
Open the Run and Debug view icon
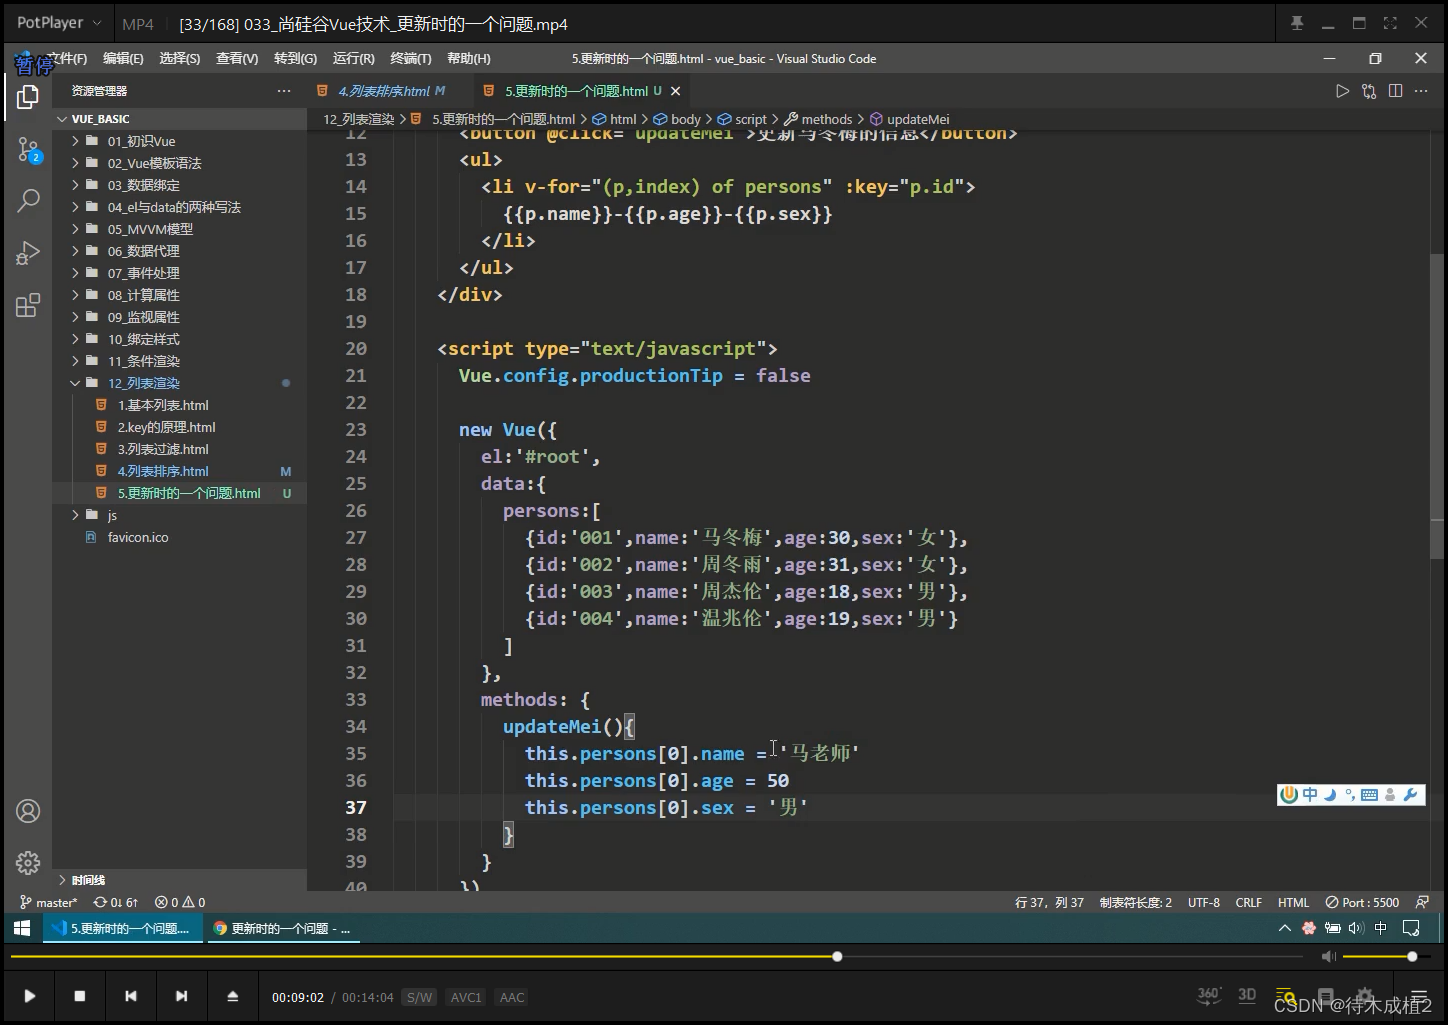28,253
